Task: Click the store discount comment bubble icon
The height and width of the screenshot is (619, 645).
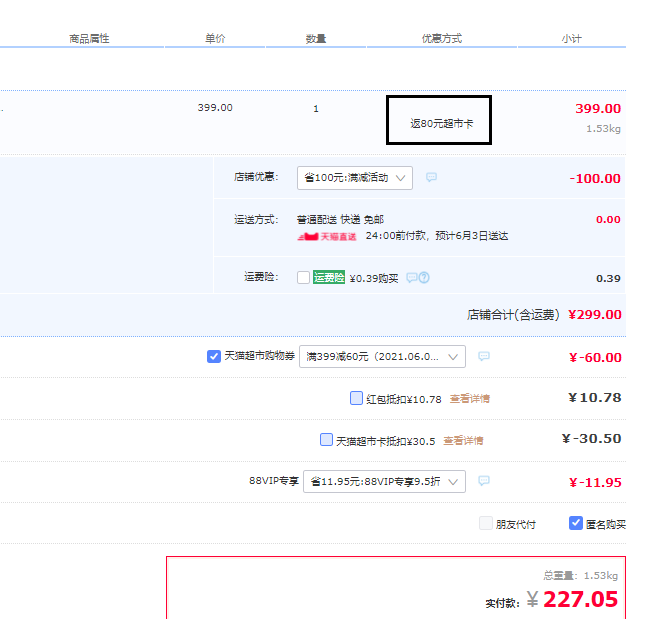Action: [431, 177]
